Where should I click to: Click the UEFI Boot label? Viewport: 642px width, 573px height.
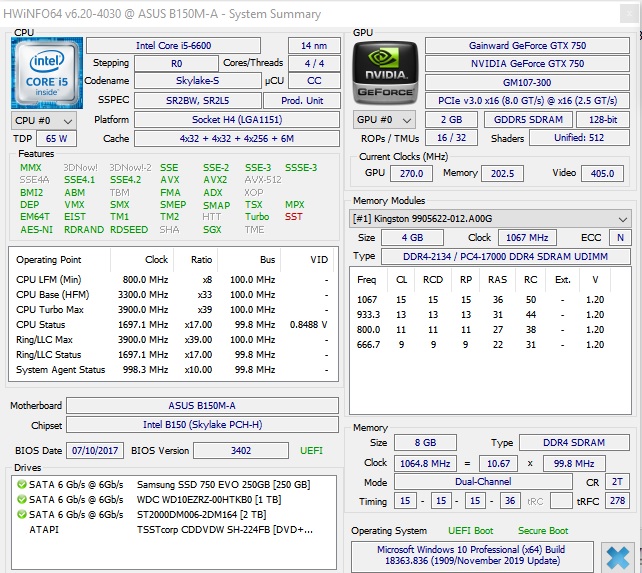470,531
